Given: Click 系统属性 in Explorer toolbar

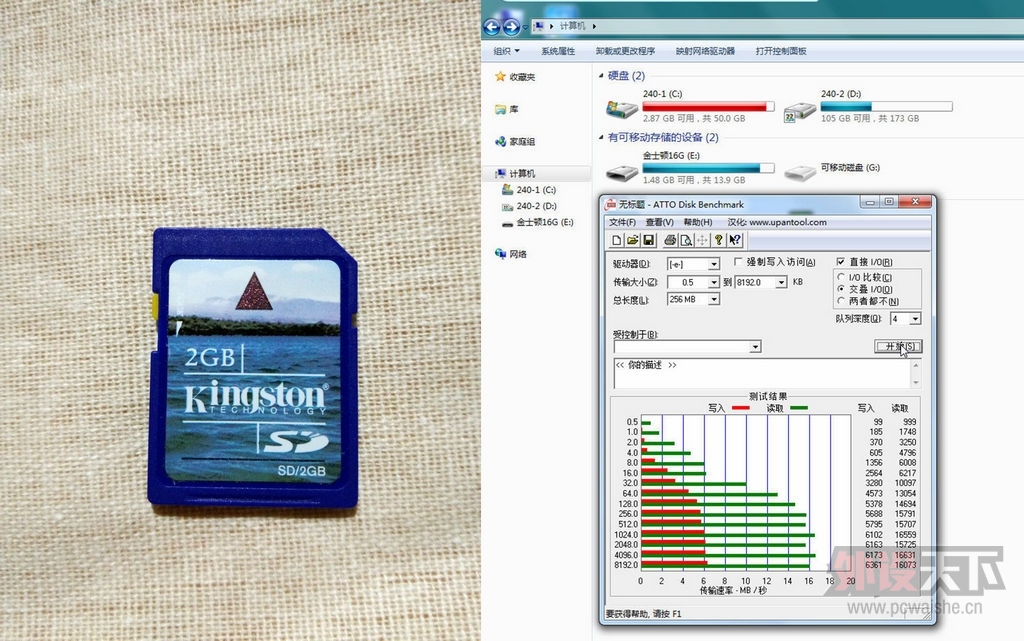Looking at the screenshot, I should pos(558,51).
